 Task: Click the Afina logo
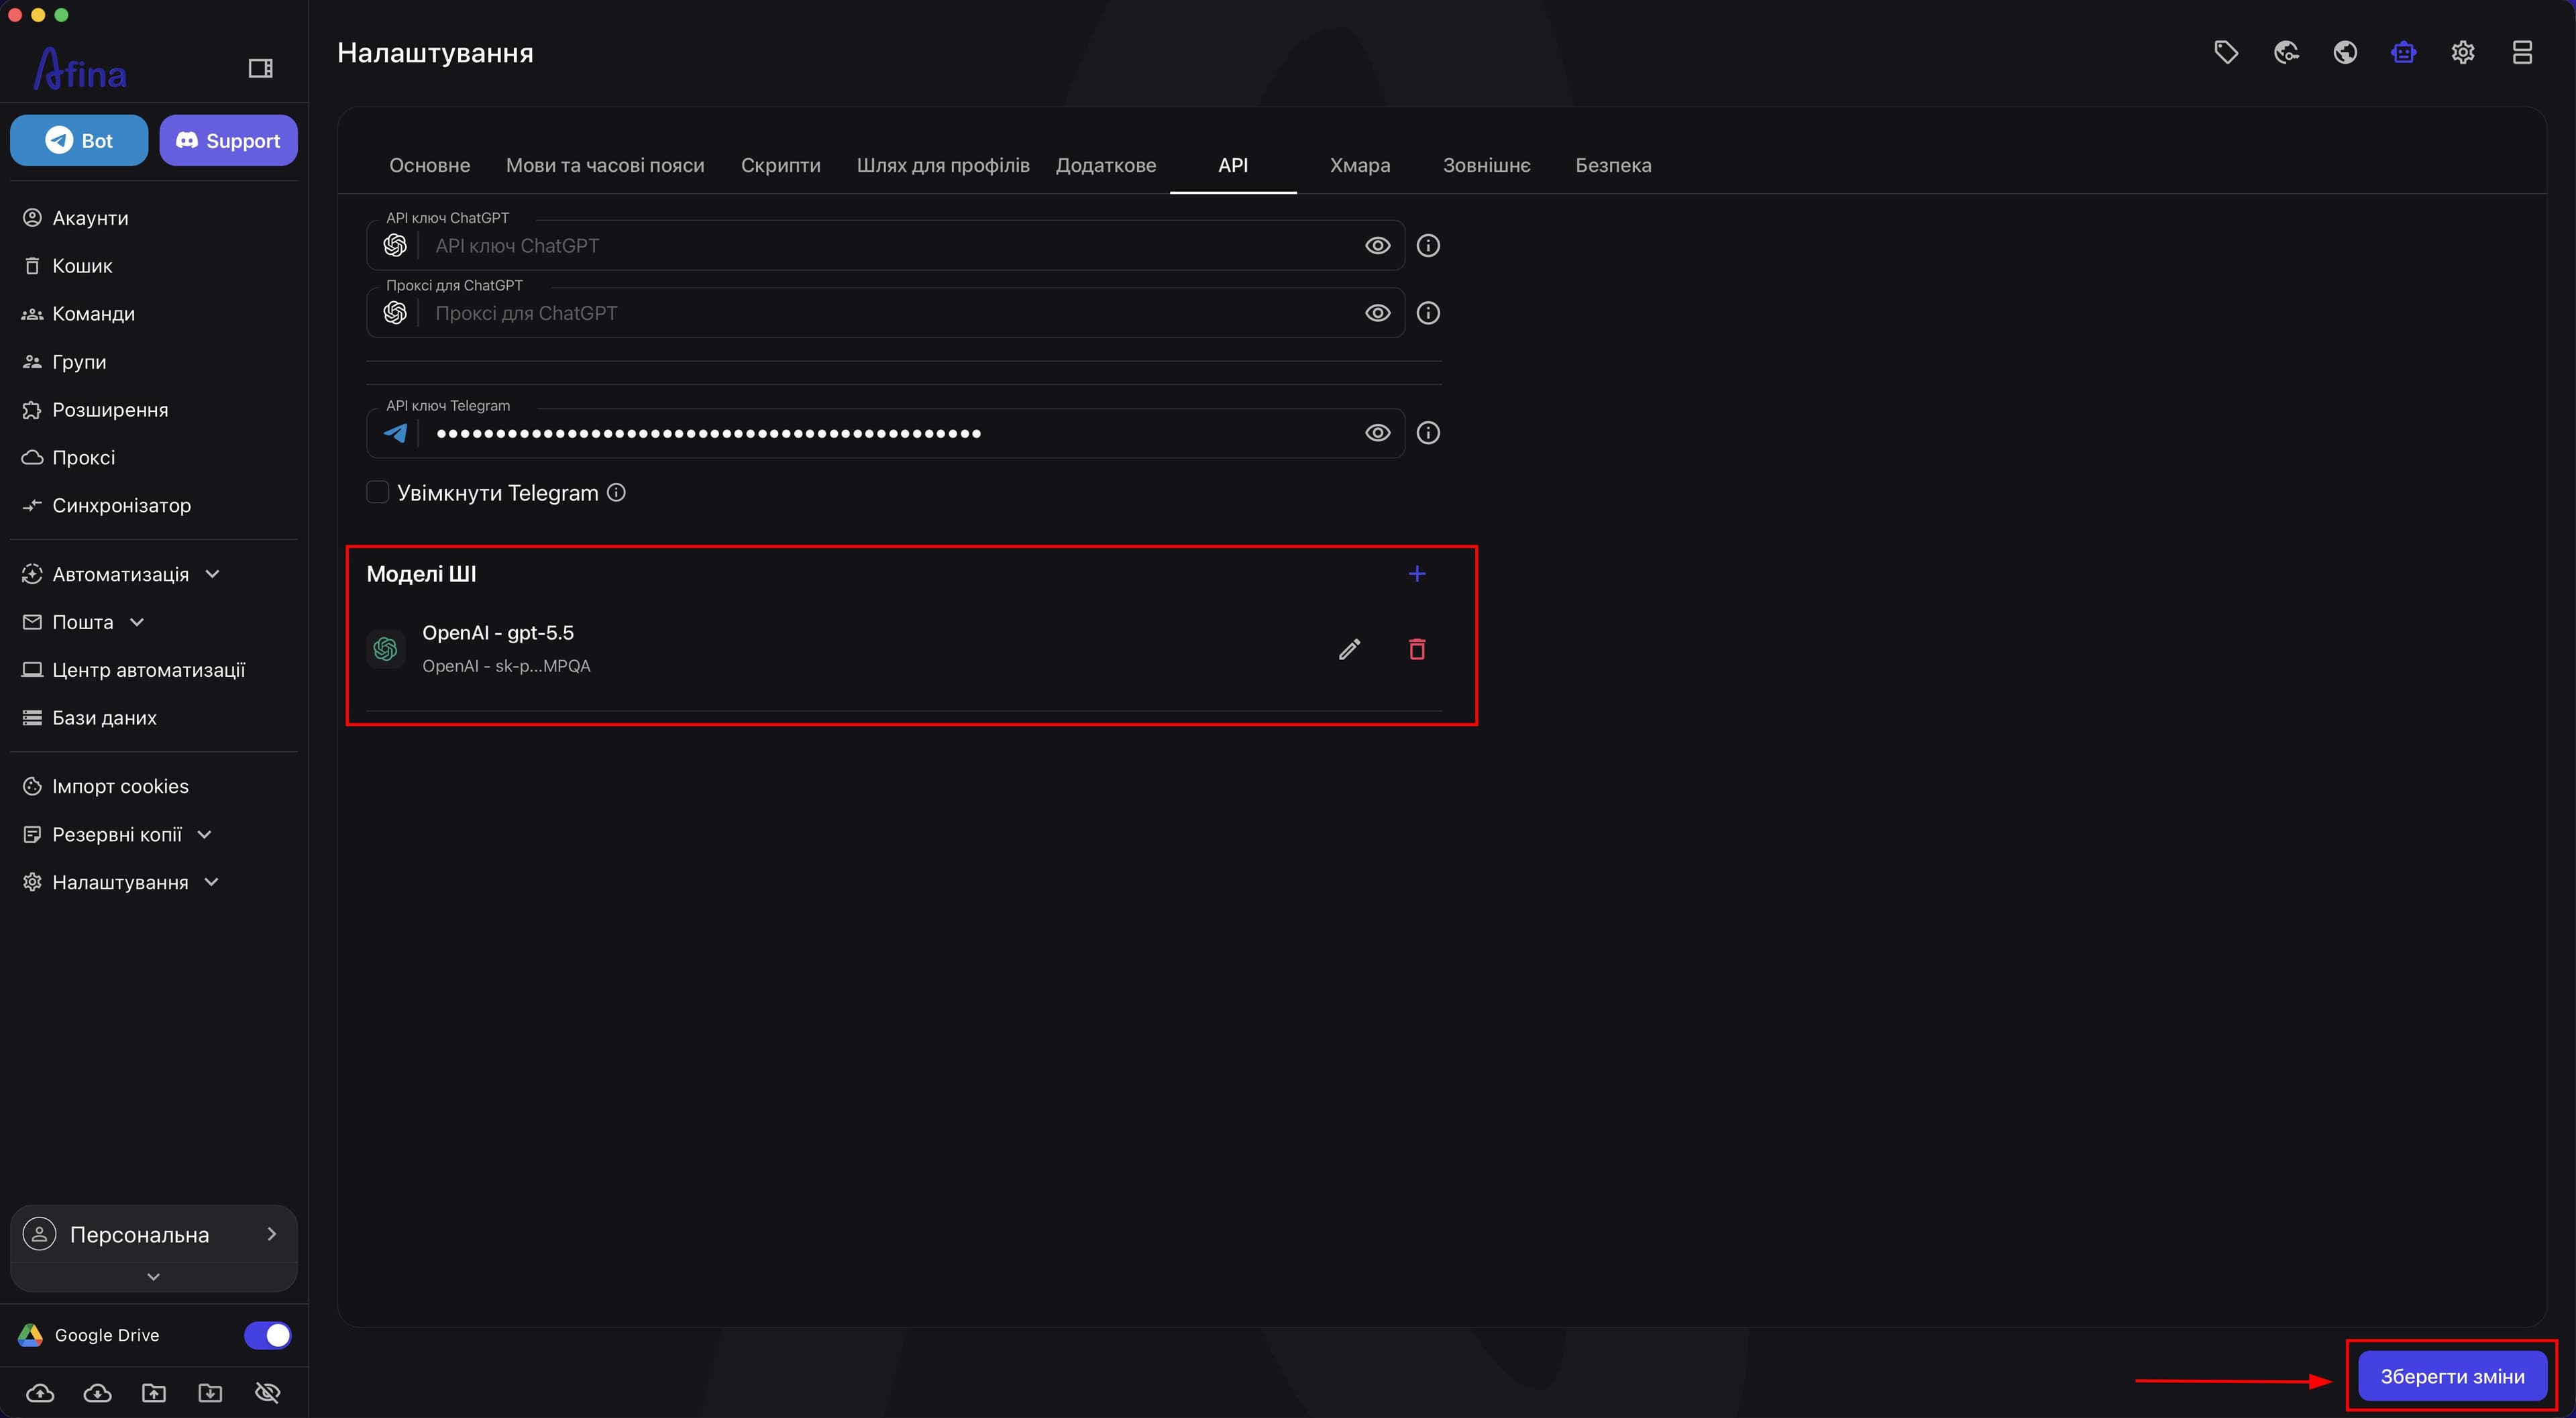[x=80, y=69]
